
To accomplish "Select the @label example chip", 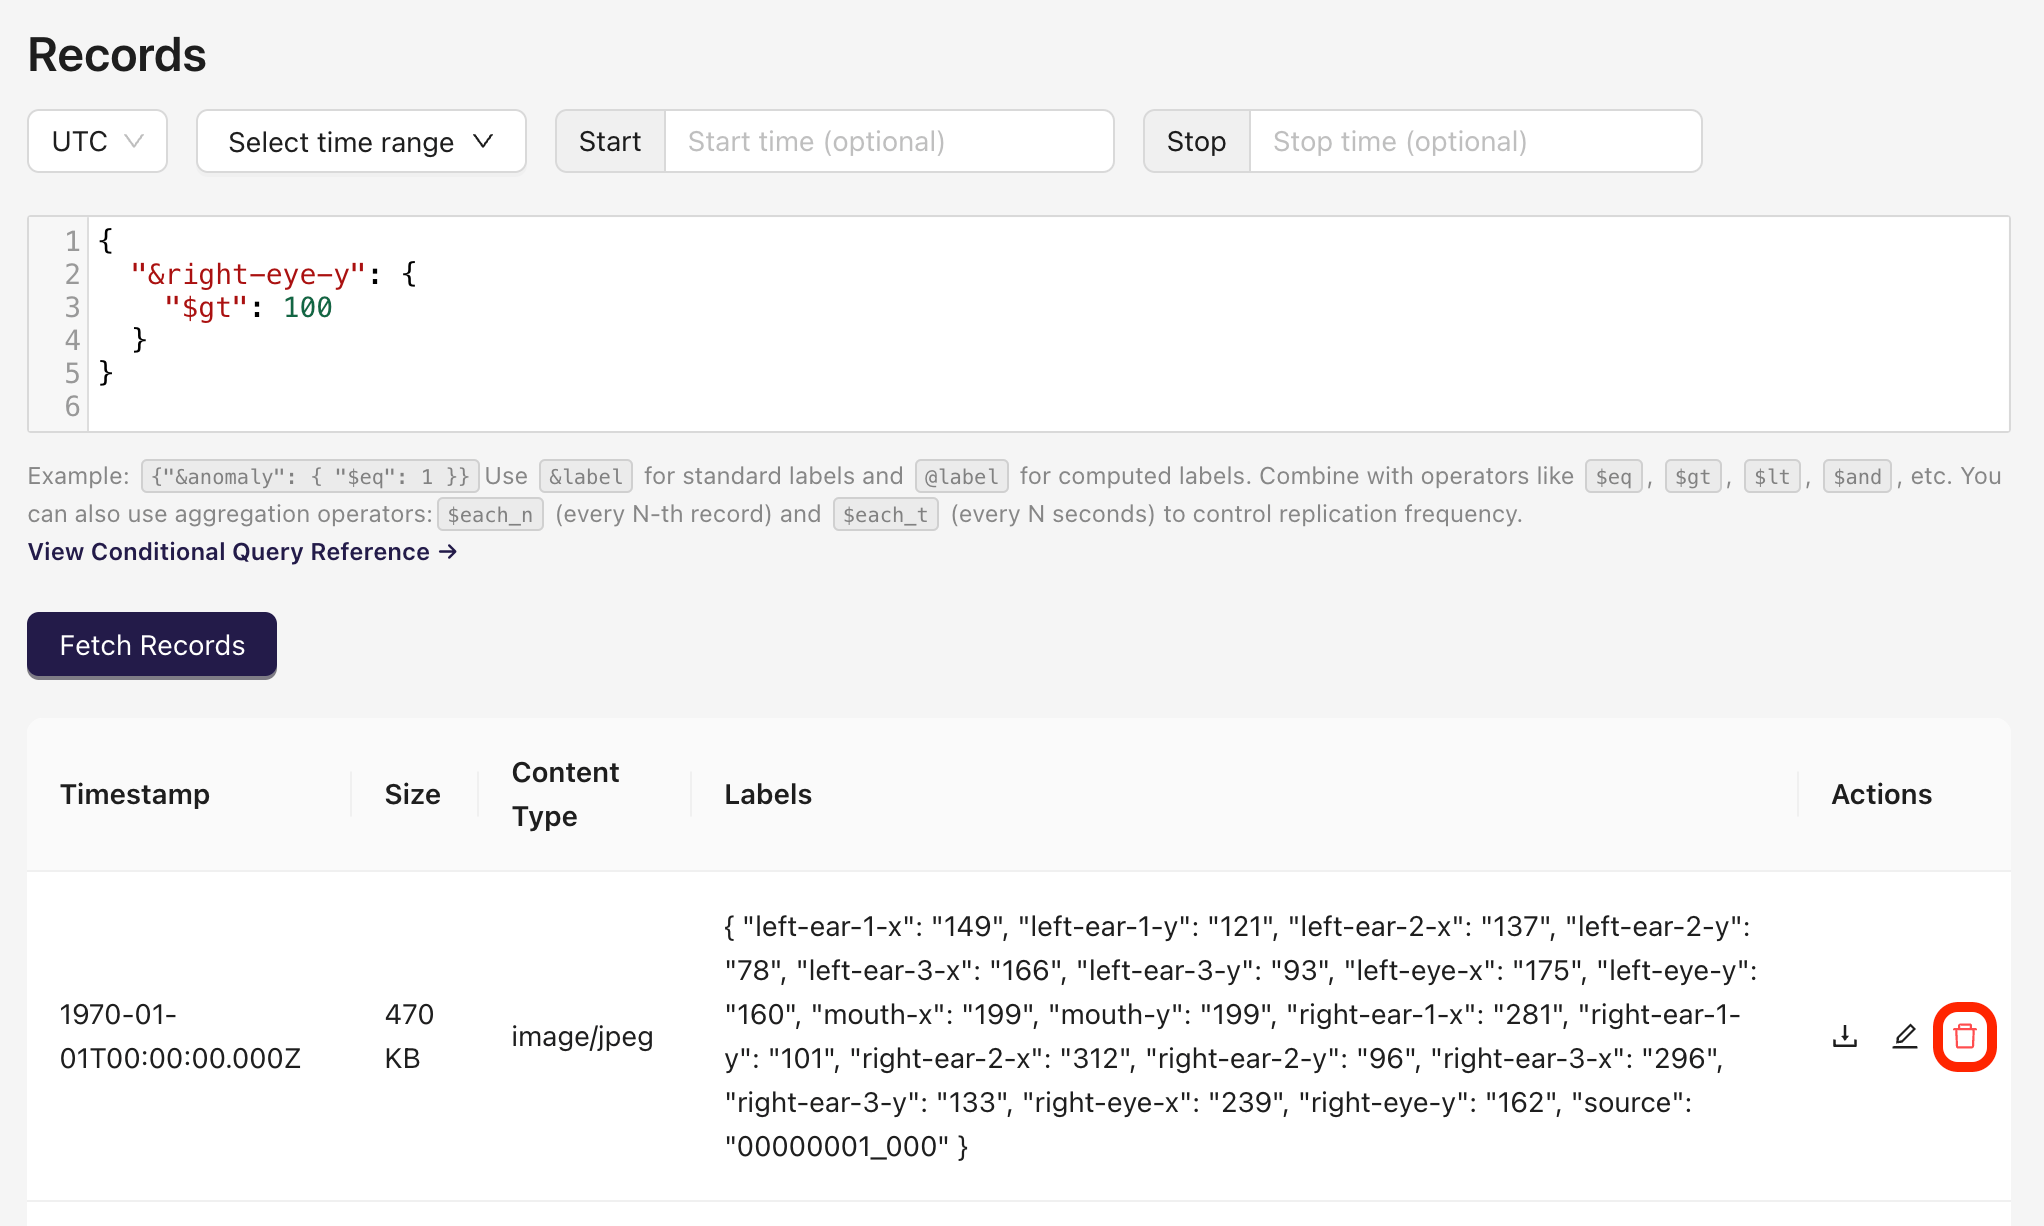I will click(961, 476).
